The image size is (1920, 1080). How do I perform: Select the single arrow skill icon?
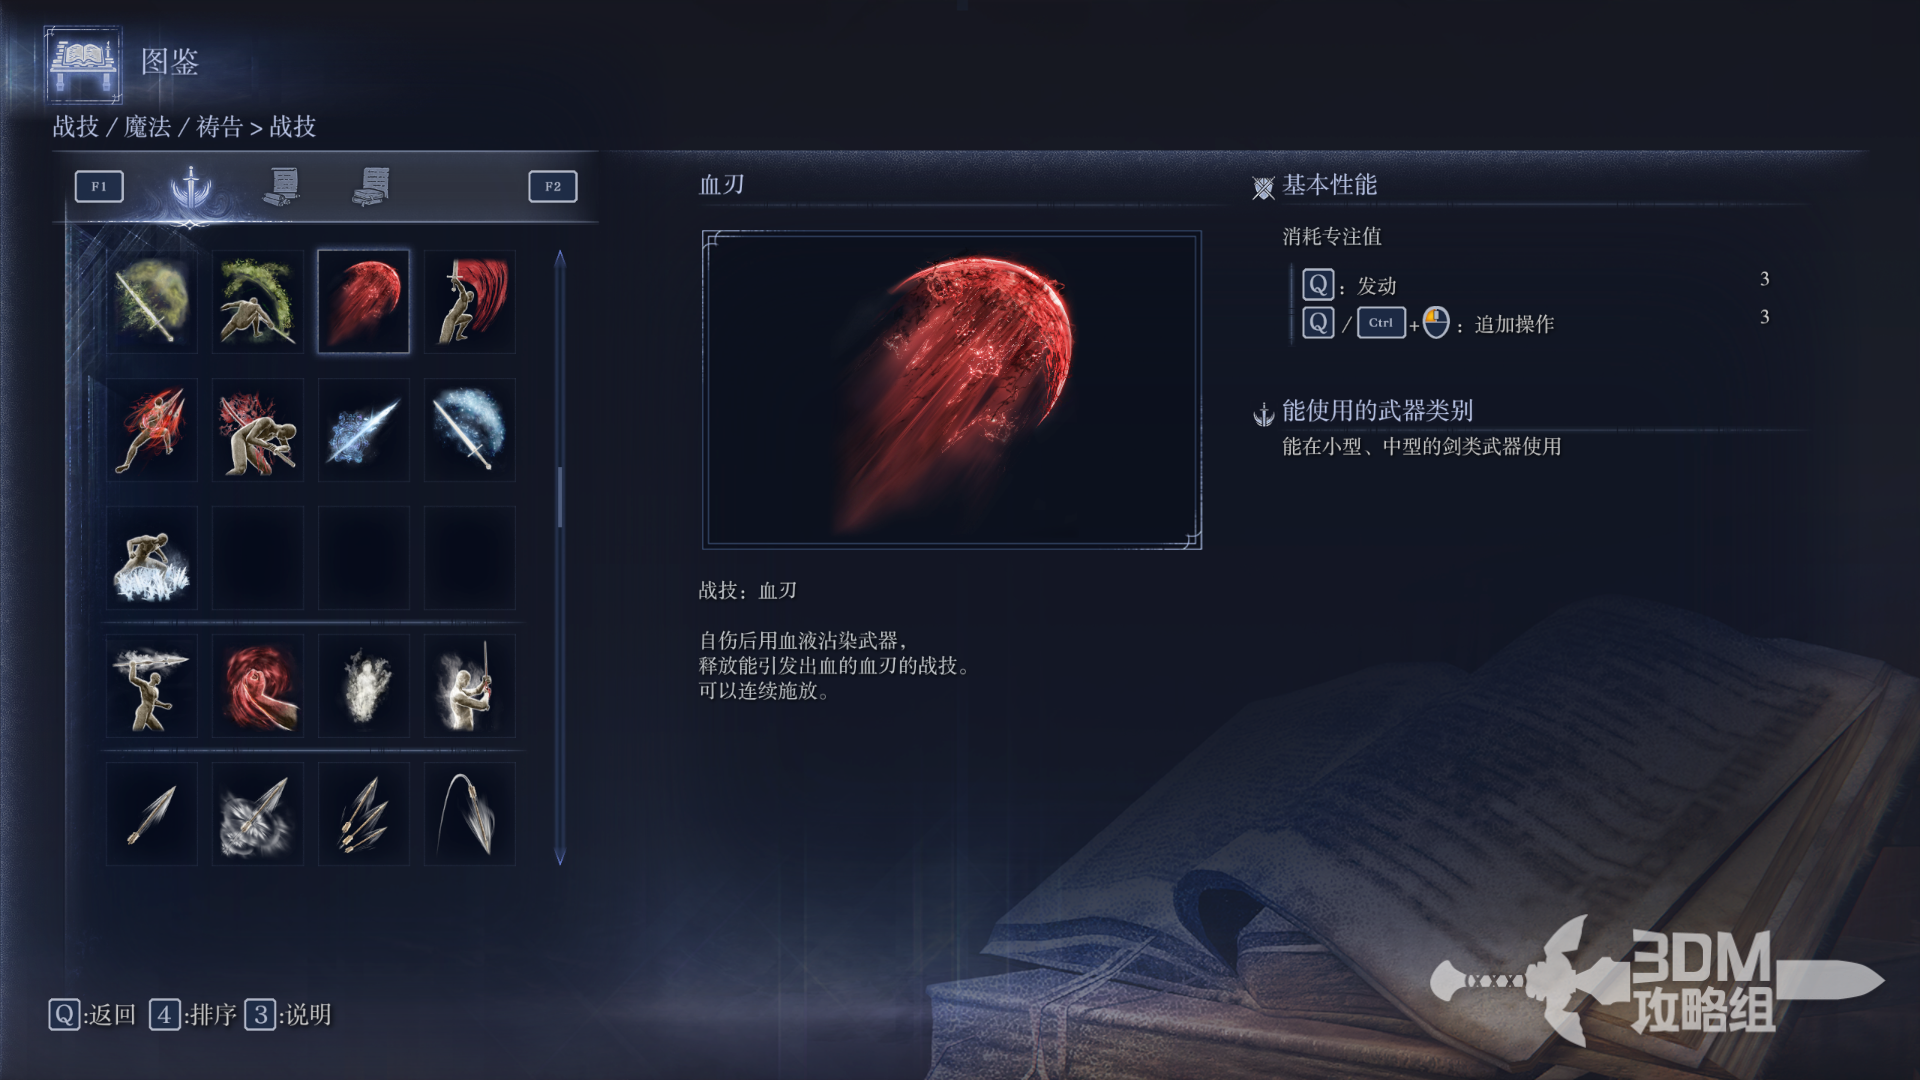151,814
